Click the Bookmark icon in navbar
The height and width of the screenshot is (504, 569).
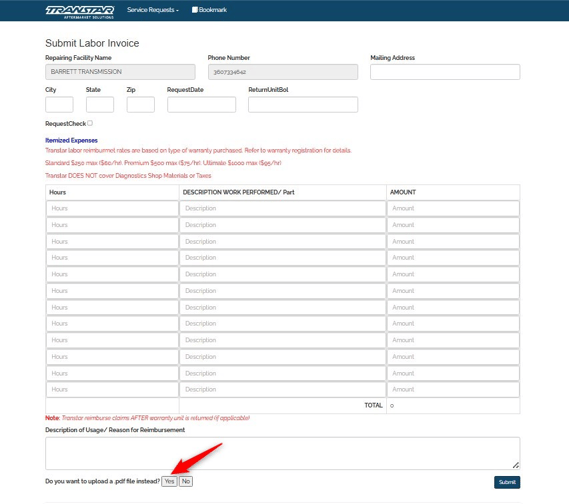(x=195, y=10)
